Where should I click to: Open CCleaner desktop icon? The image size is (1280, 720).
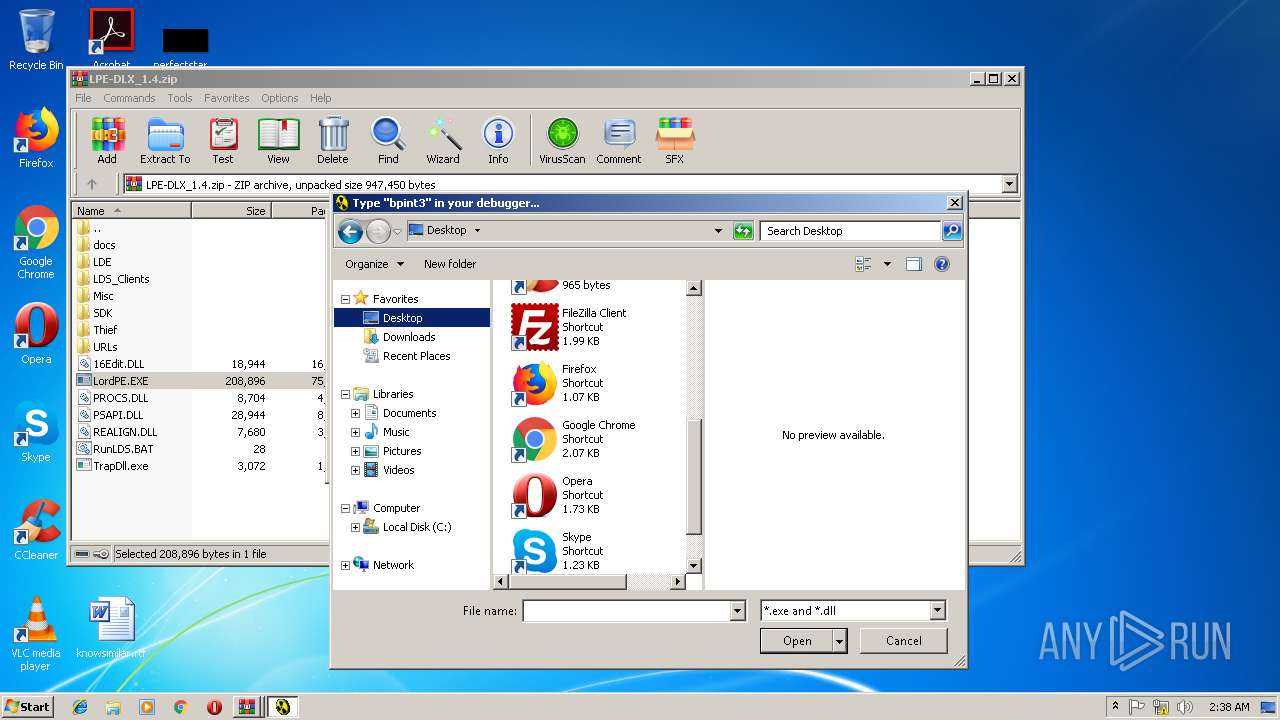click(x=36, y=529)
